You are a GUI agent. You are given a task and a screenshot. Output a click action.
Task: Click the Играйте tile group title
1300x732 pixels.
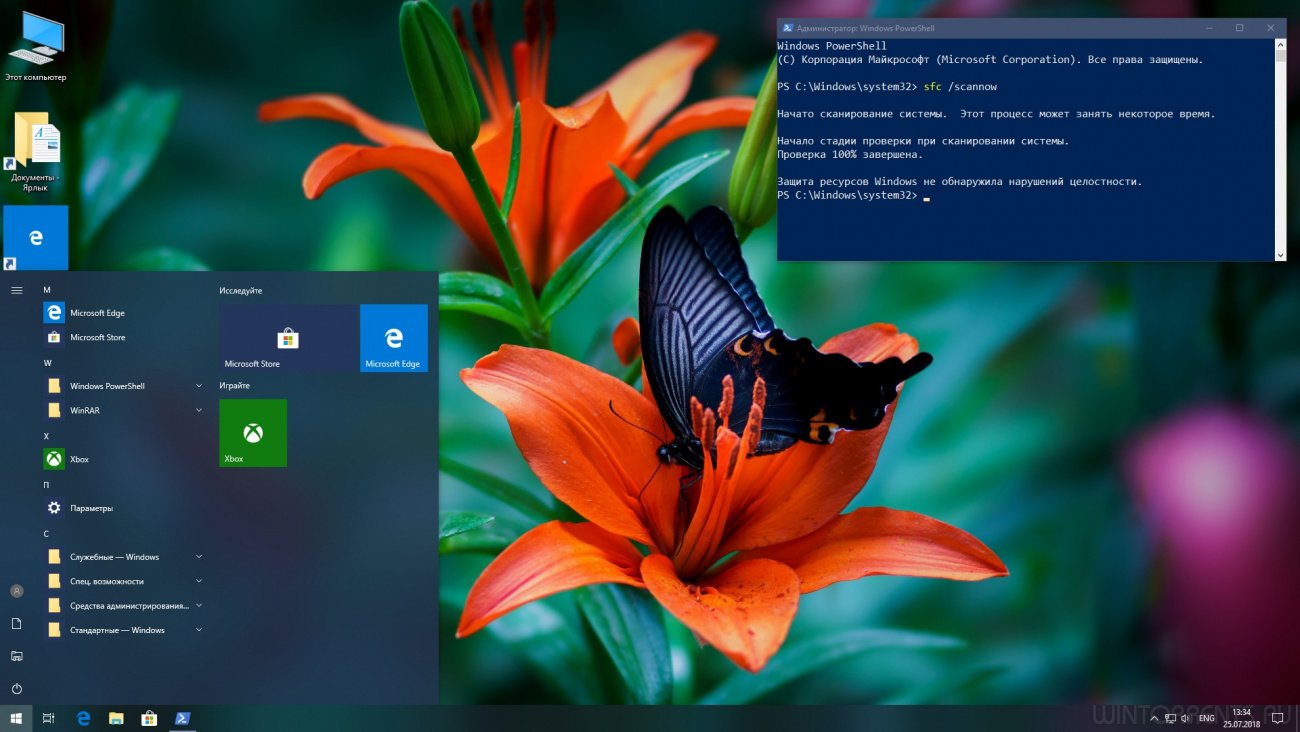(235, 386)
